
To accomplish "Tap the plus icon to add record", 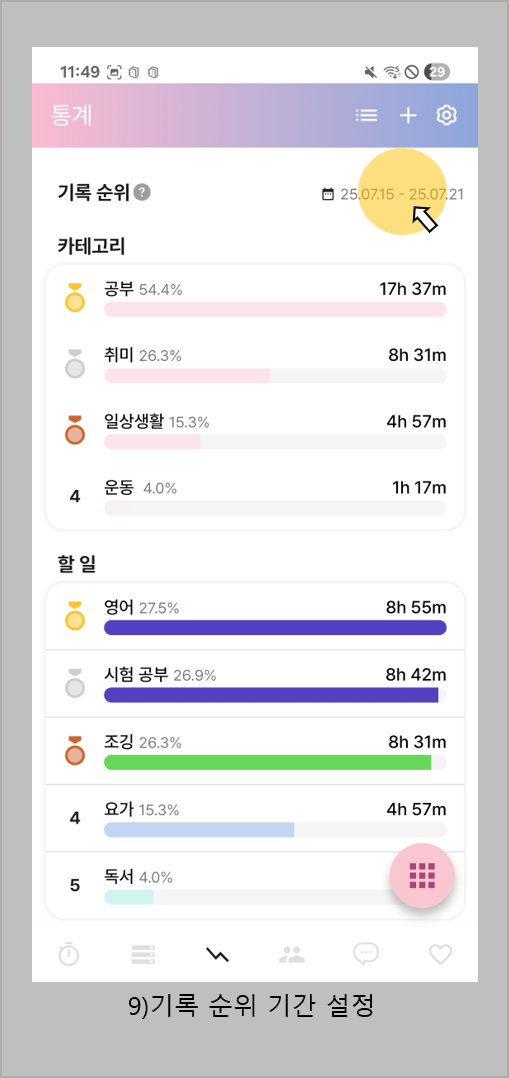I will click(x=409, y=116).
